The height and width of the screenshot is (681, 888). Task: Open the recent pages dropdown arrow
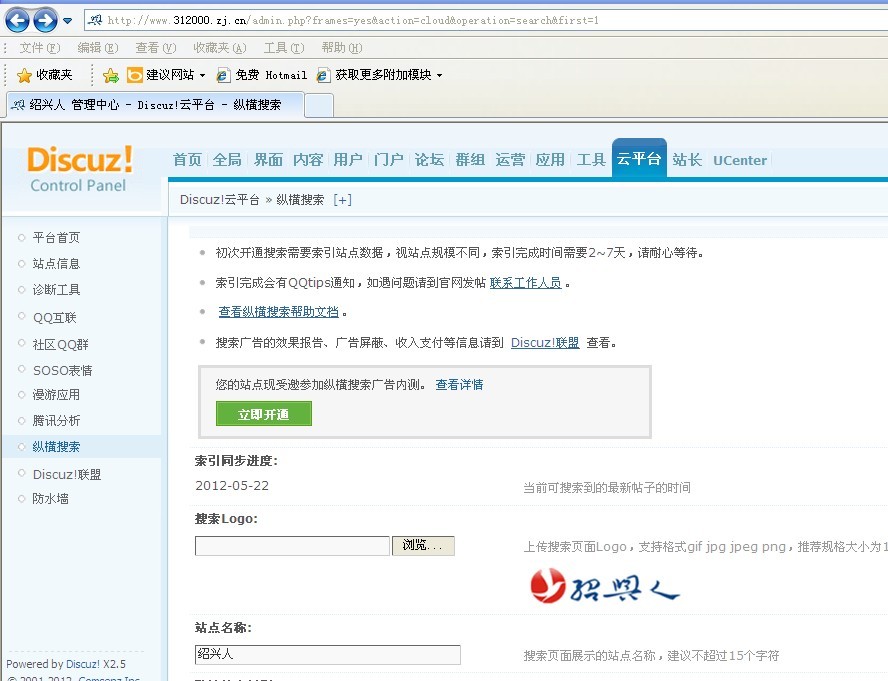tap(67, 21)
